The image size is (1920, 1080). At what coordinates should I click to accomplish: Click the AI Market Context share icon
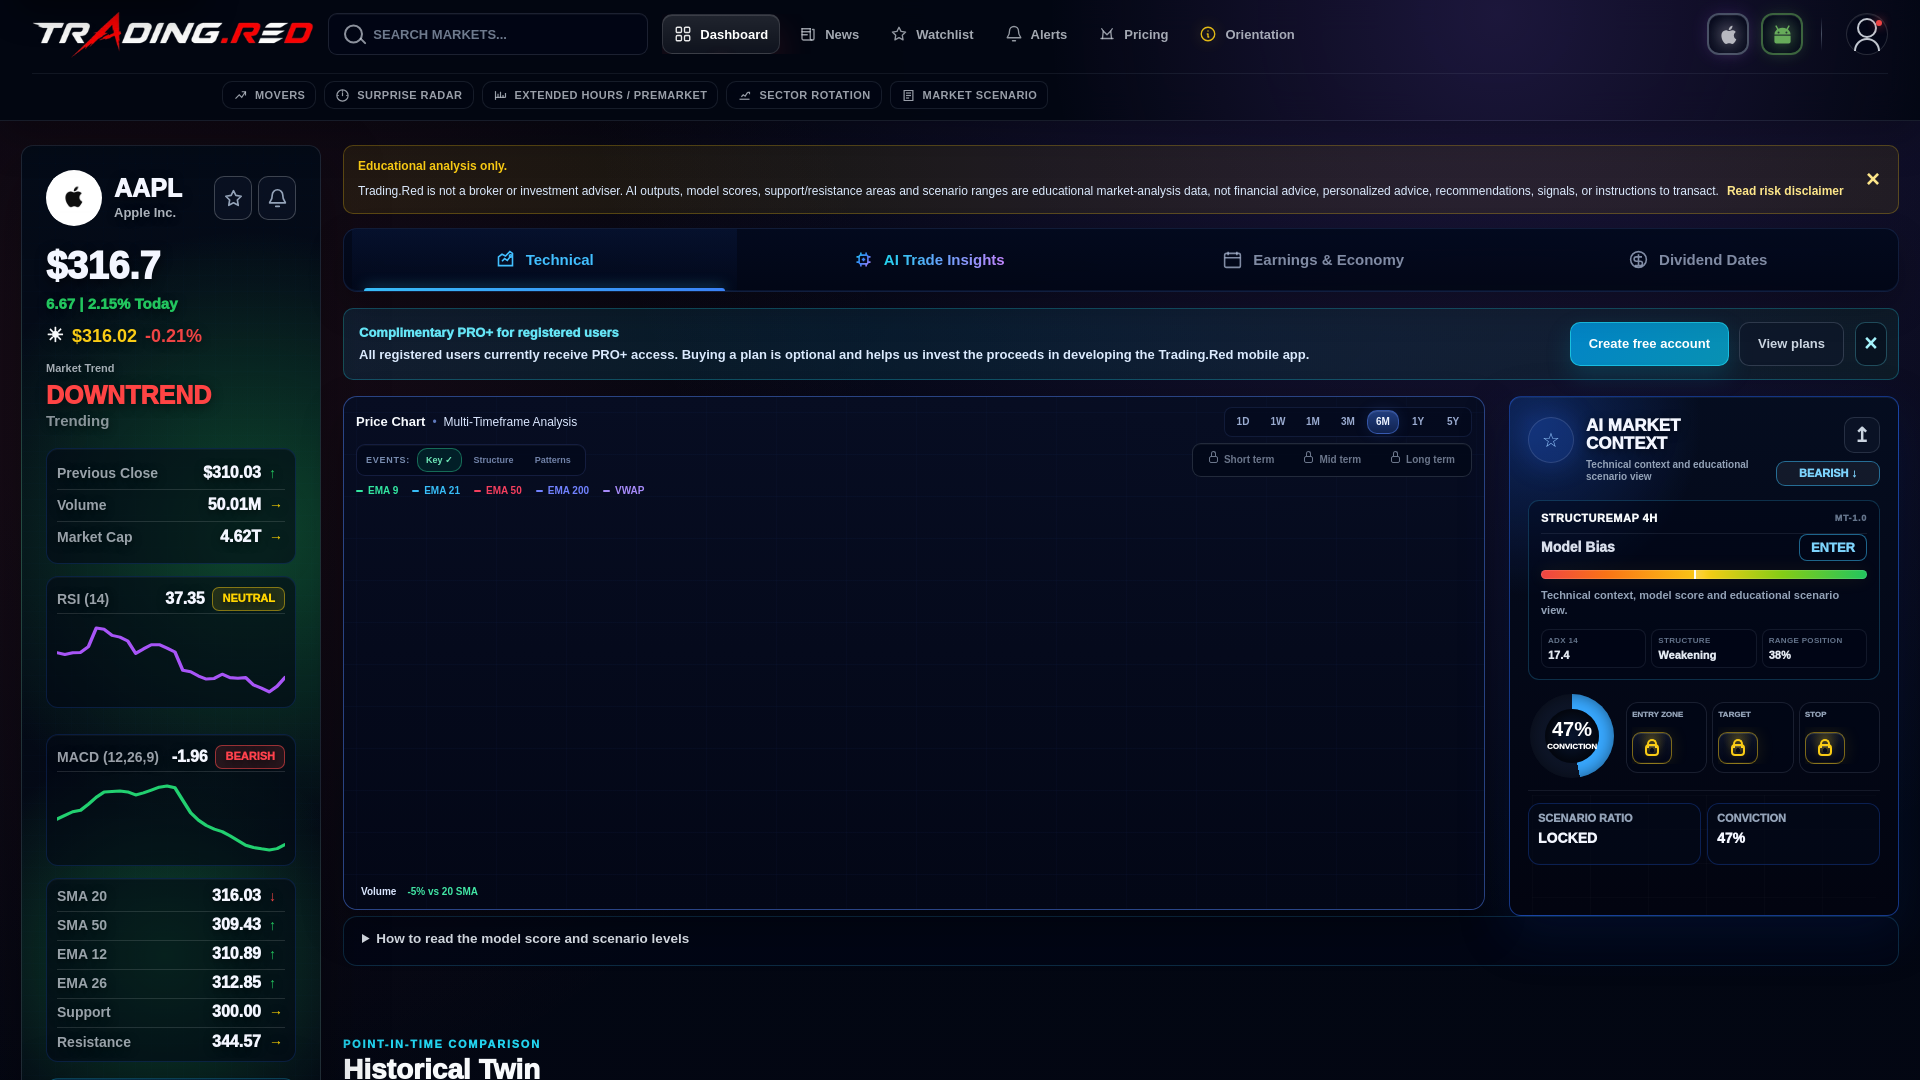[x=1862, y=435]
